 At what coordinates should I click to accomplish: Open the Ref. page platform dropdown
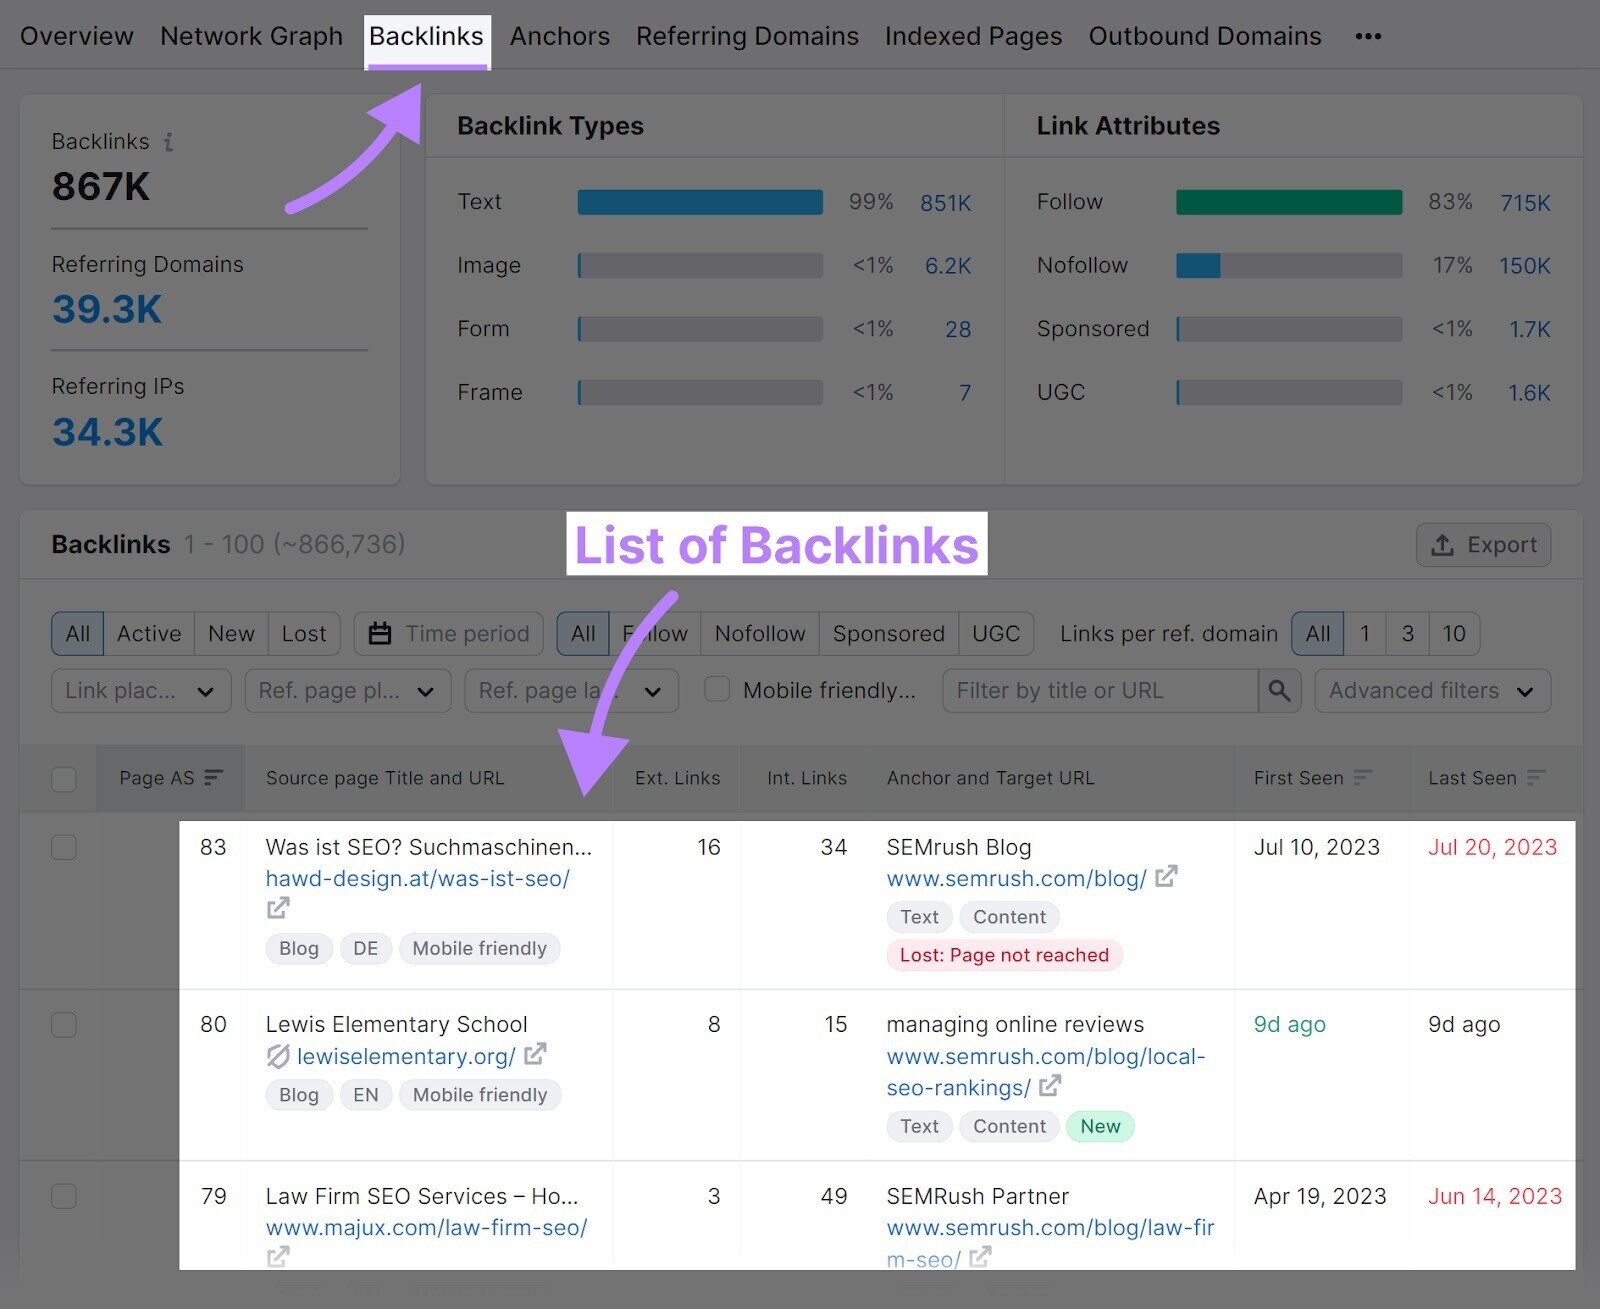pos(346,690)
